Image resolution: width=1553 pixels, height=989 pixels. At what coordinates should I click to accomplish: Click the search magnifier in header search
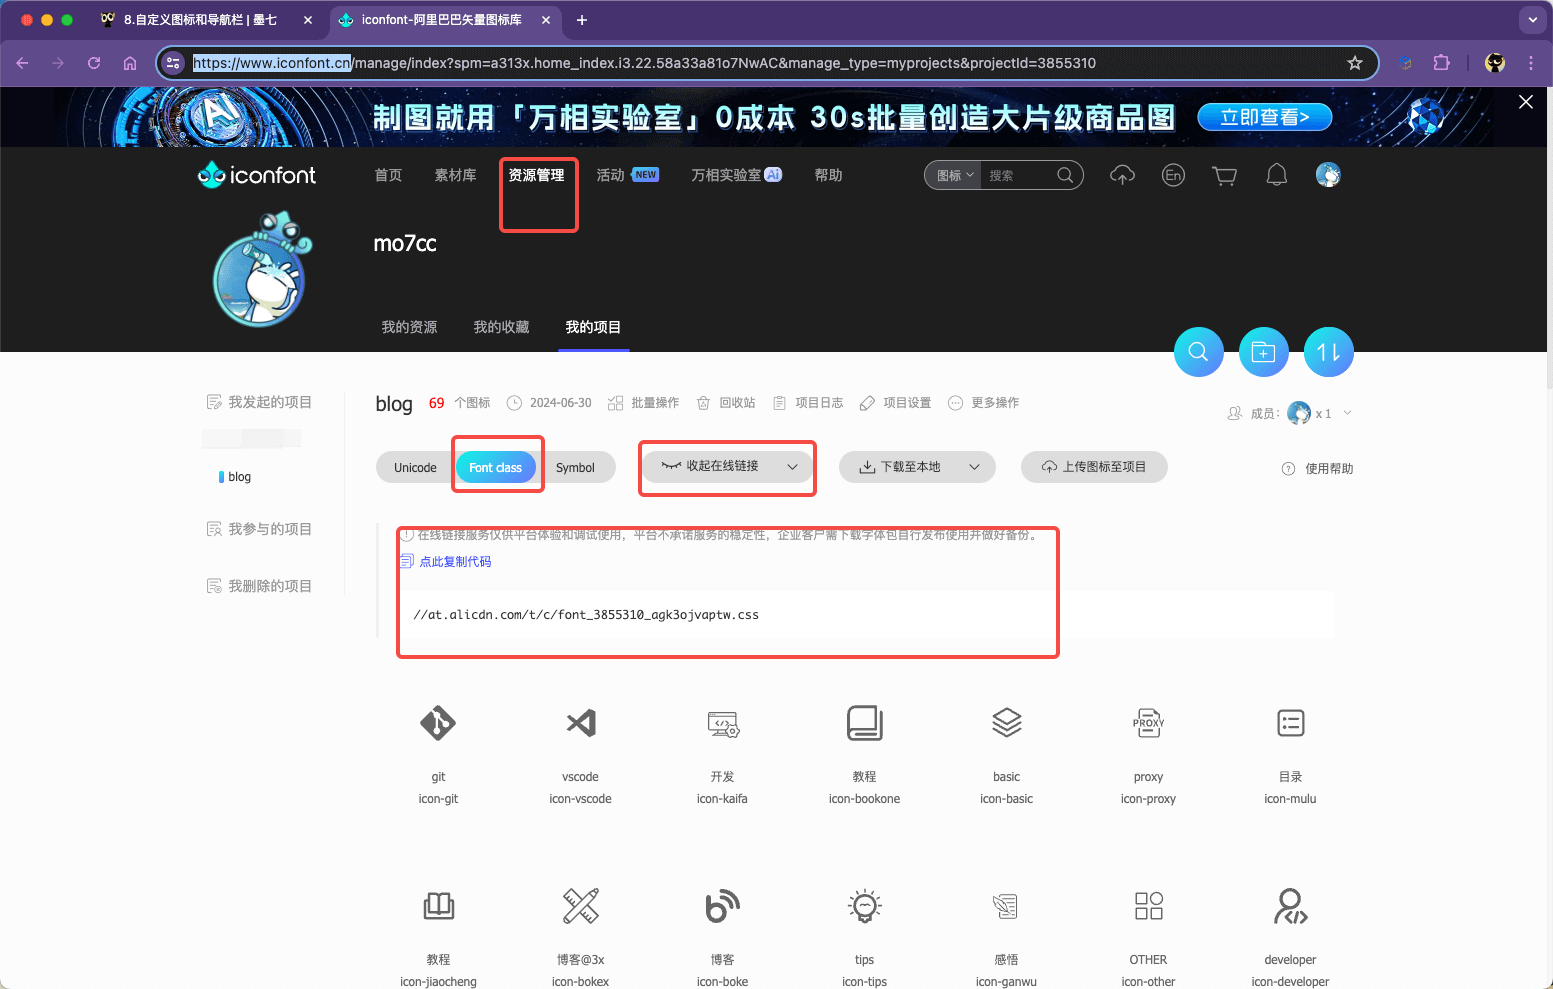point(1065,175)
